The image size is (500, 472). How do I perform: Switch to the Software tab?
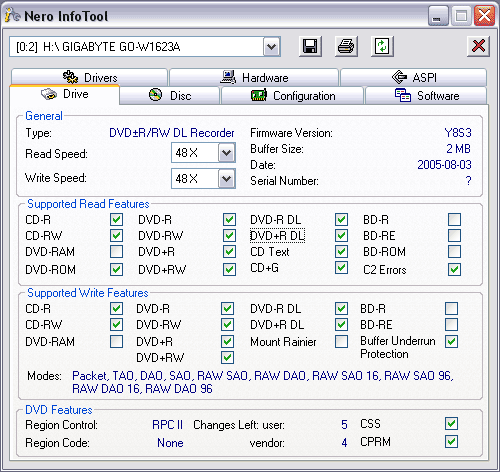426,96
